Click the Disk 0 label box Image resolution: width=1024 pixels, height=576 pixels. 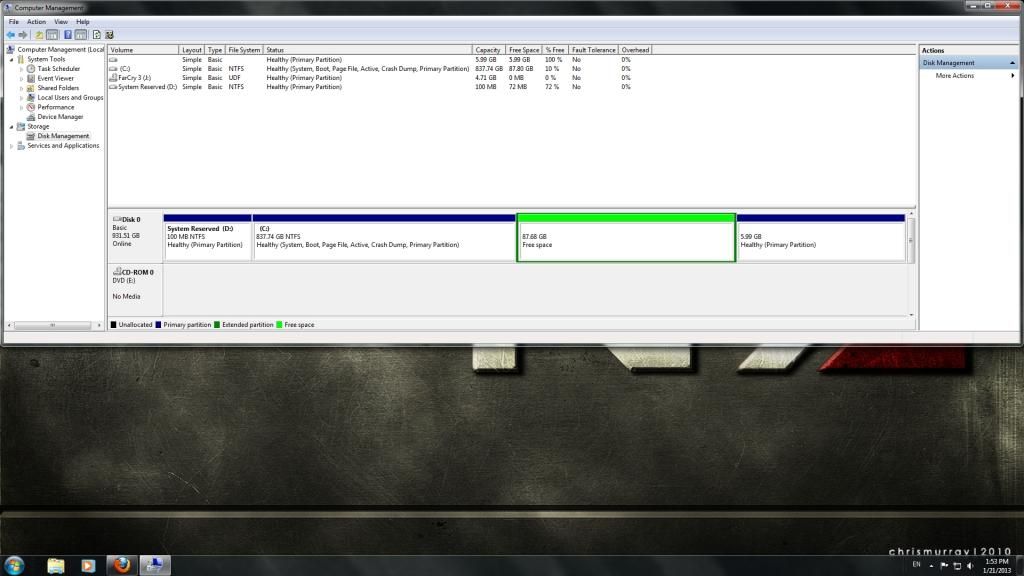(135, 236)
